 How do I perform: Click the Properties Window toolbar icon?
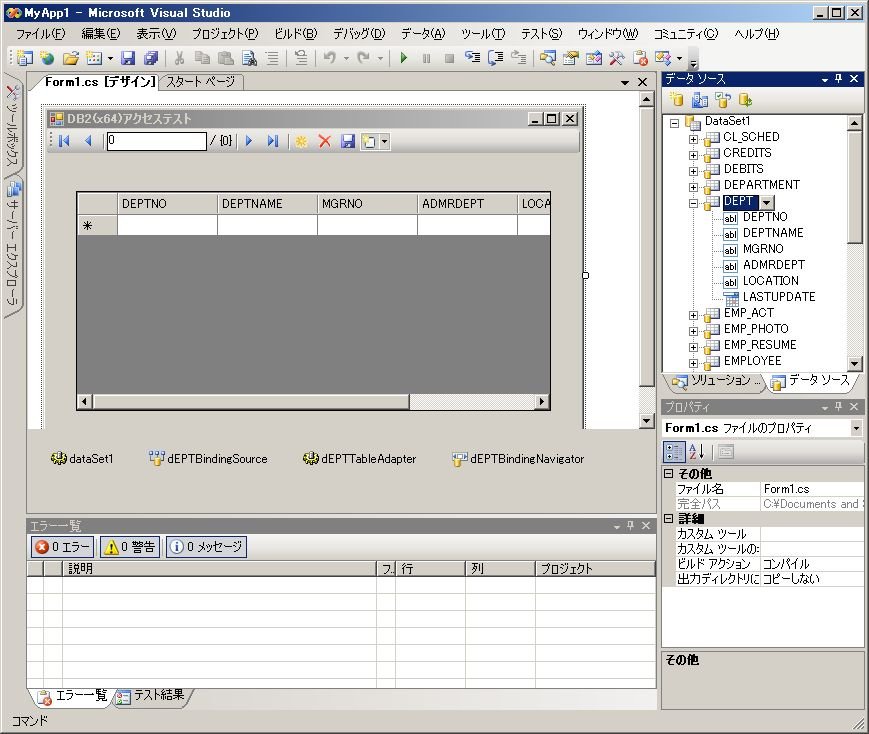pyautogui.click(x=570, y=58)
